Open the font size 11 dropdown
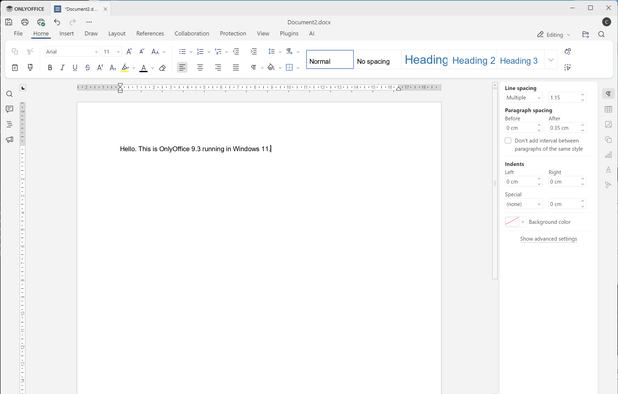Screen dimensions: 618x394 pyautogui.click(x=118, y=52)
